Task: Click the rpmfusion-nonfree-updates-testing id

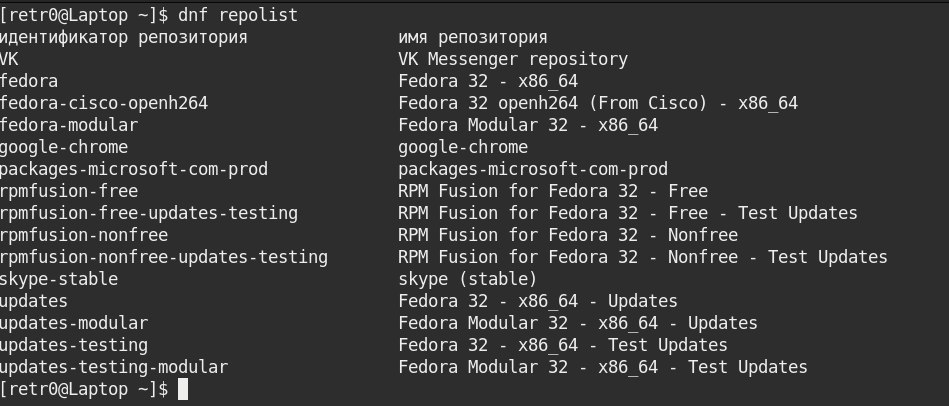Action: click(163, 257)
